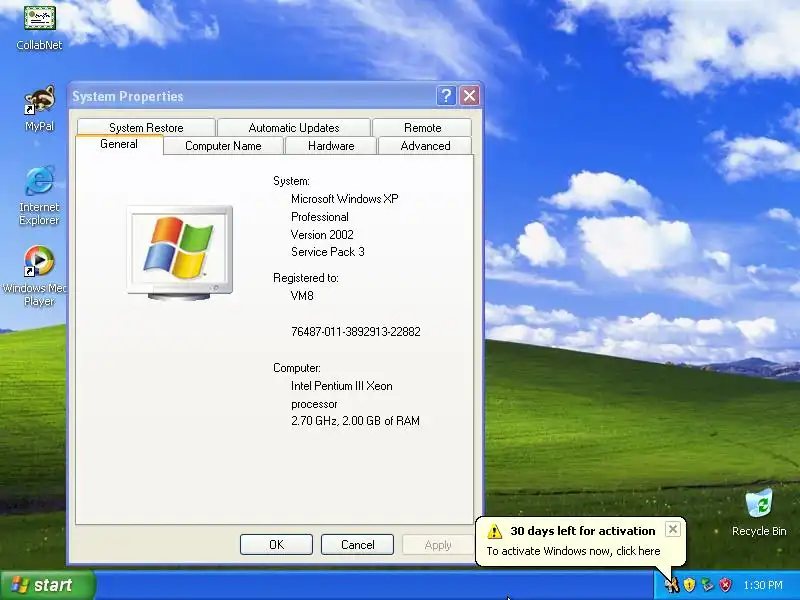800x600 pixels.
Task: Click 'To activate Windows now, click here'
Action: click(x=573, y=551)
